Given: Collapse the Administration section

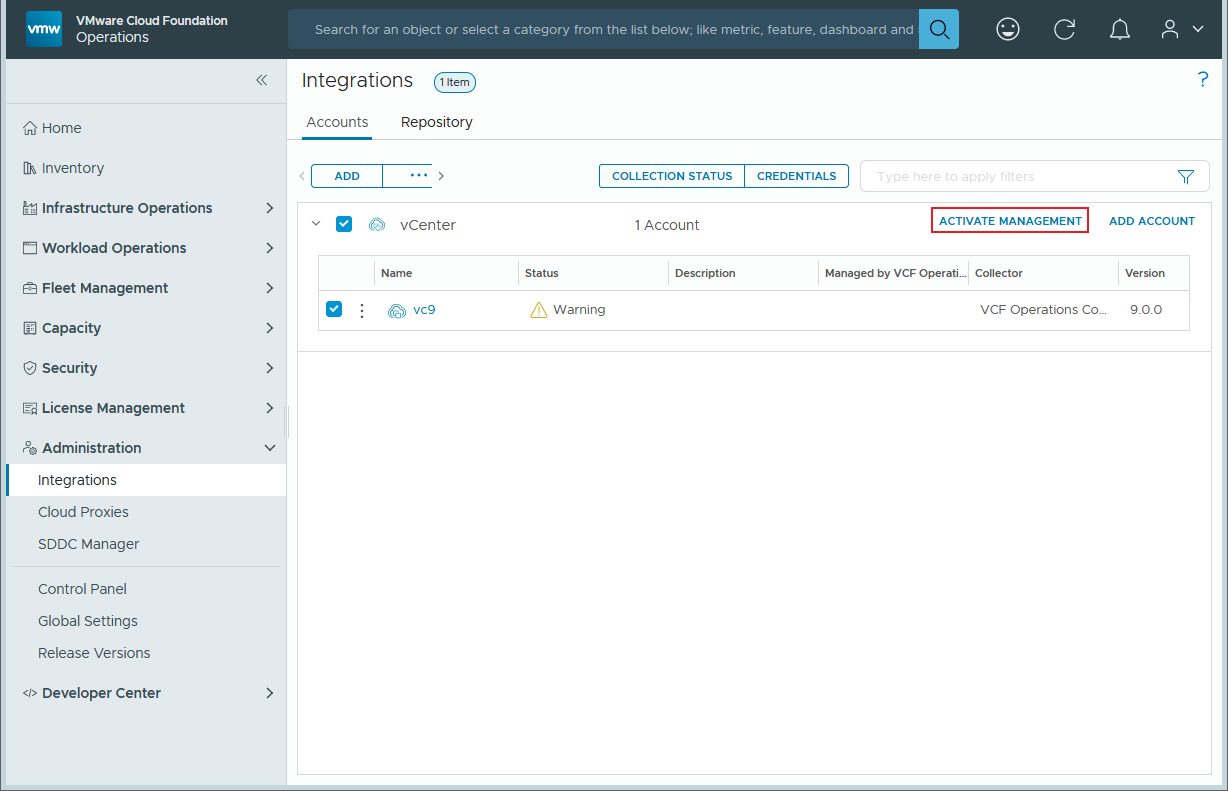Looking at the screenshot, I should pyautogui.click(x=269, y=448).
